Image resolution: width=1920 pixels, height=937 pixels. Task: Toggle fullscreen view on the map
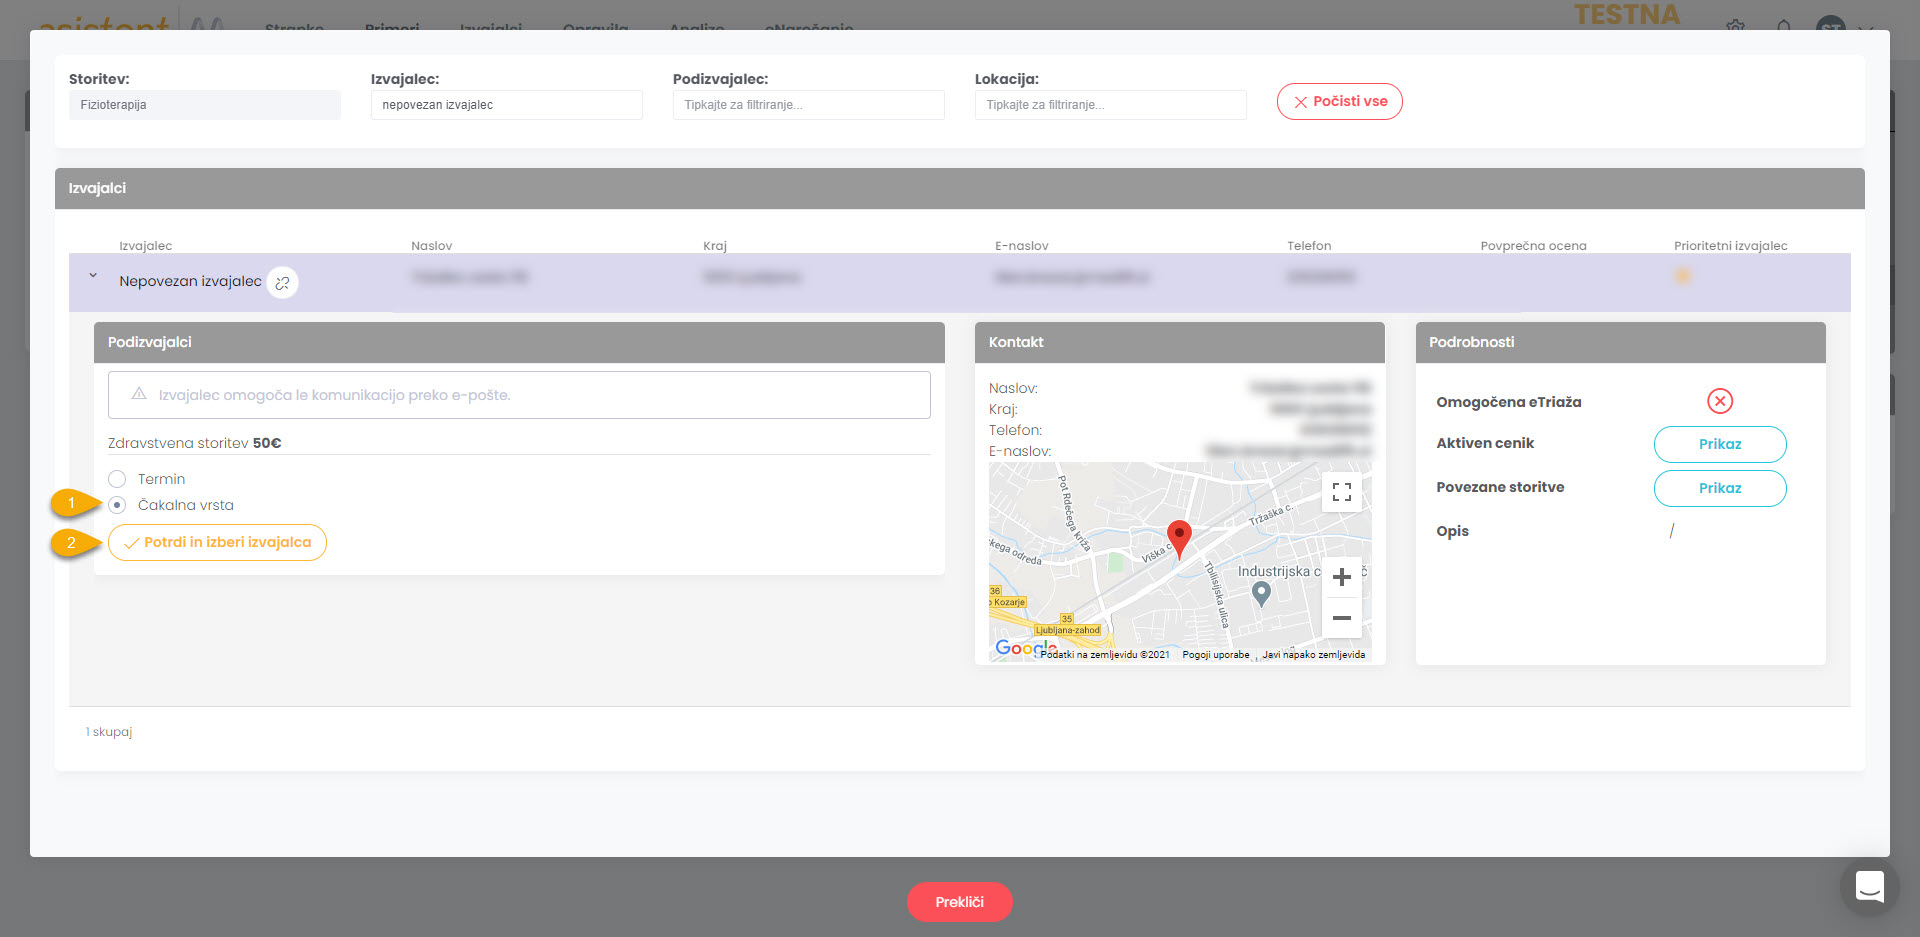click(1341, 492)
